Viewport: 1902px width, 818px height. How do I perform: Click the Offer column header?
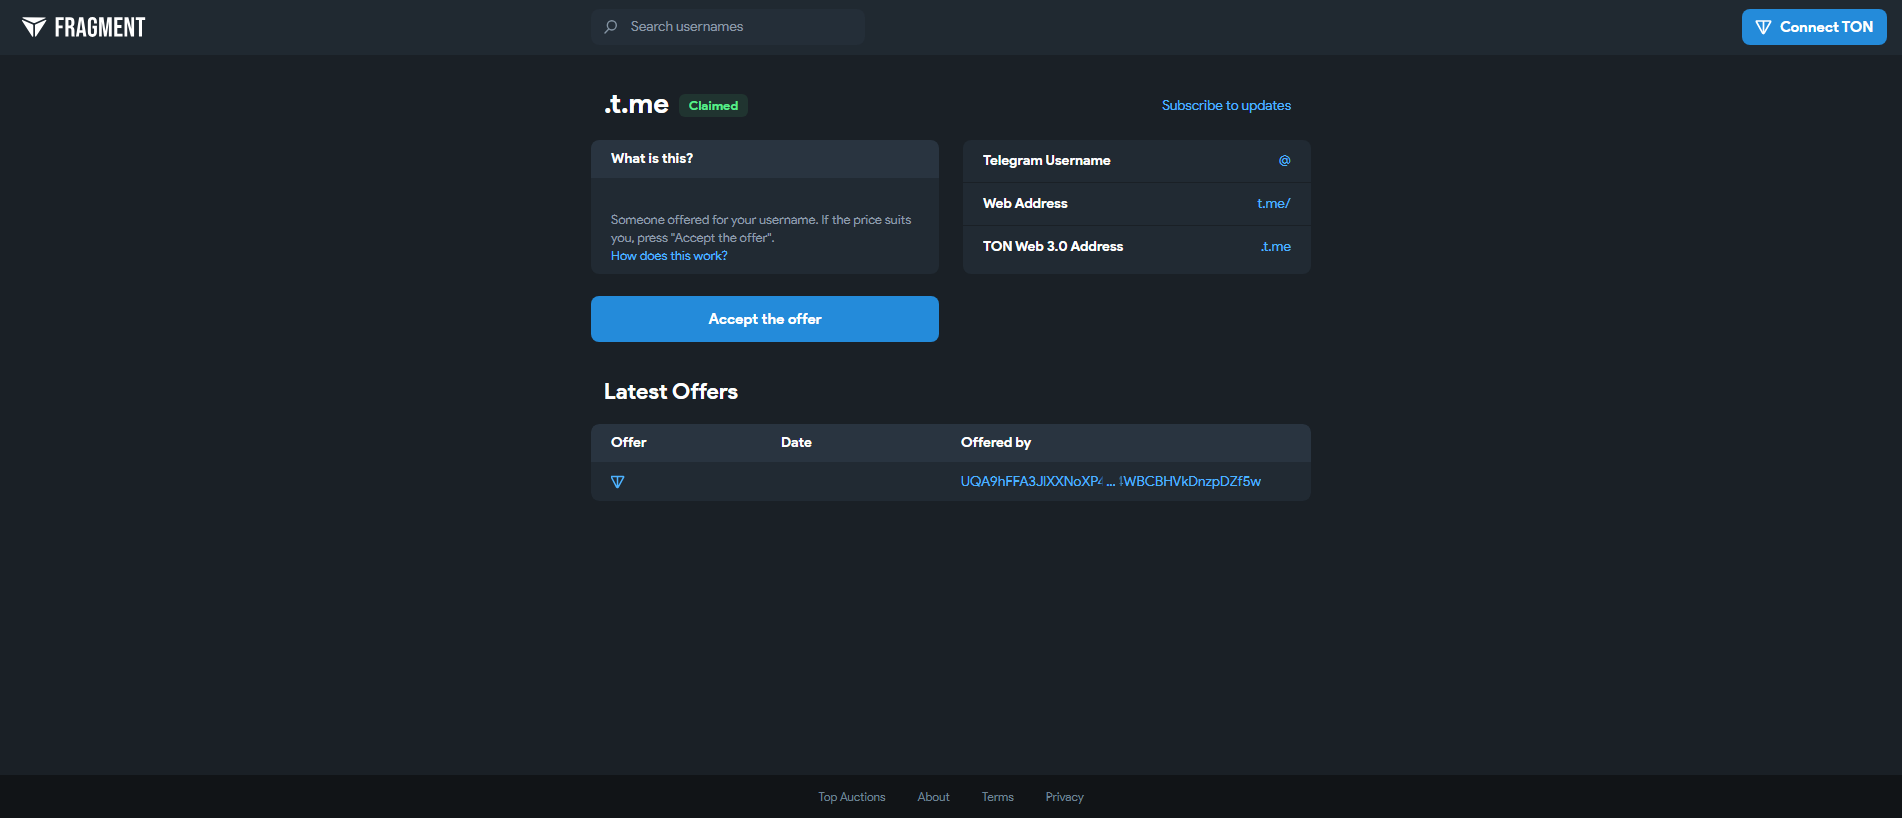(x=629, y=442)
